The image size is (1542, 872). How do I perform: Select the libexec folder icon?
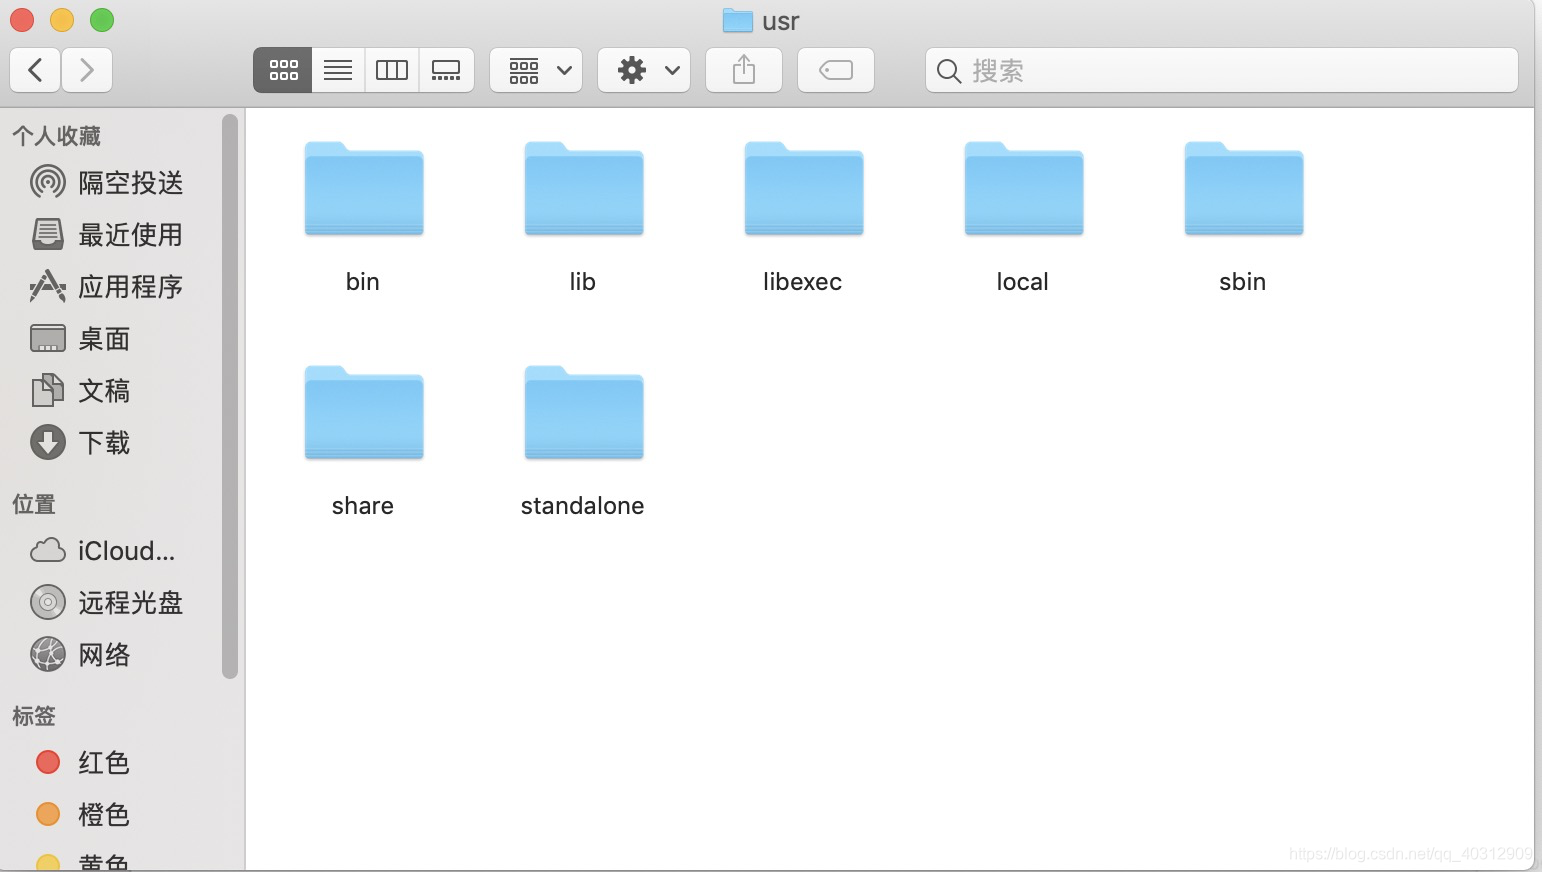[804, 189]
